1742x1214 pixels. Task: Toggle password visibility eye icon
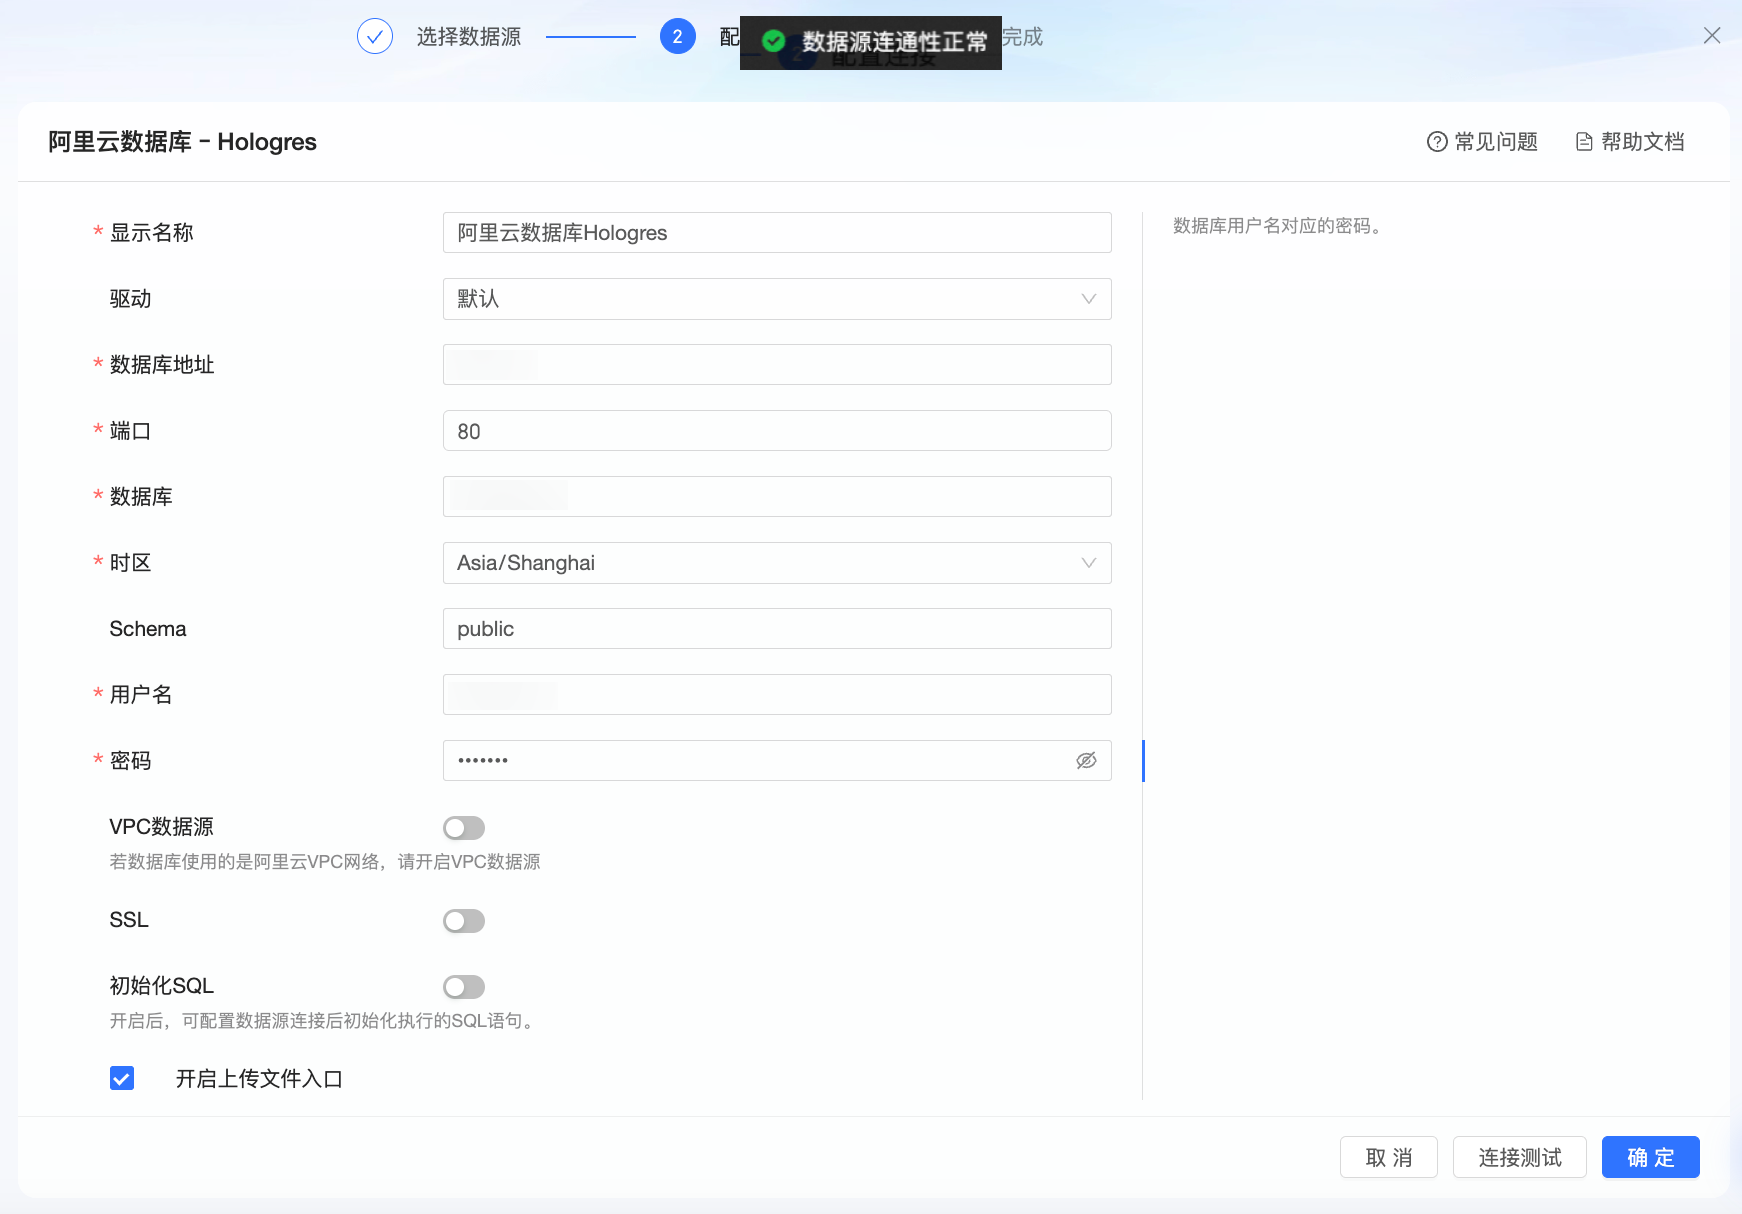(1086, 761)
